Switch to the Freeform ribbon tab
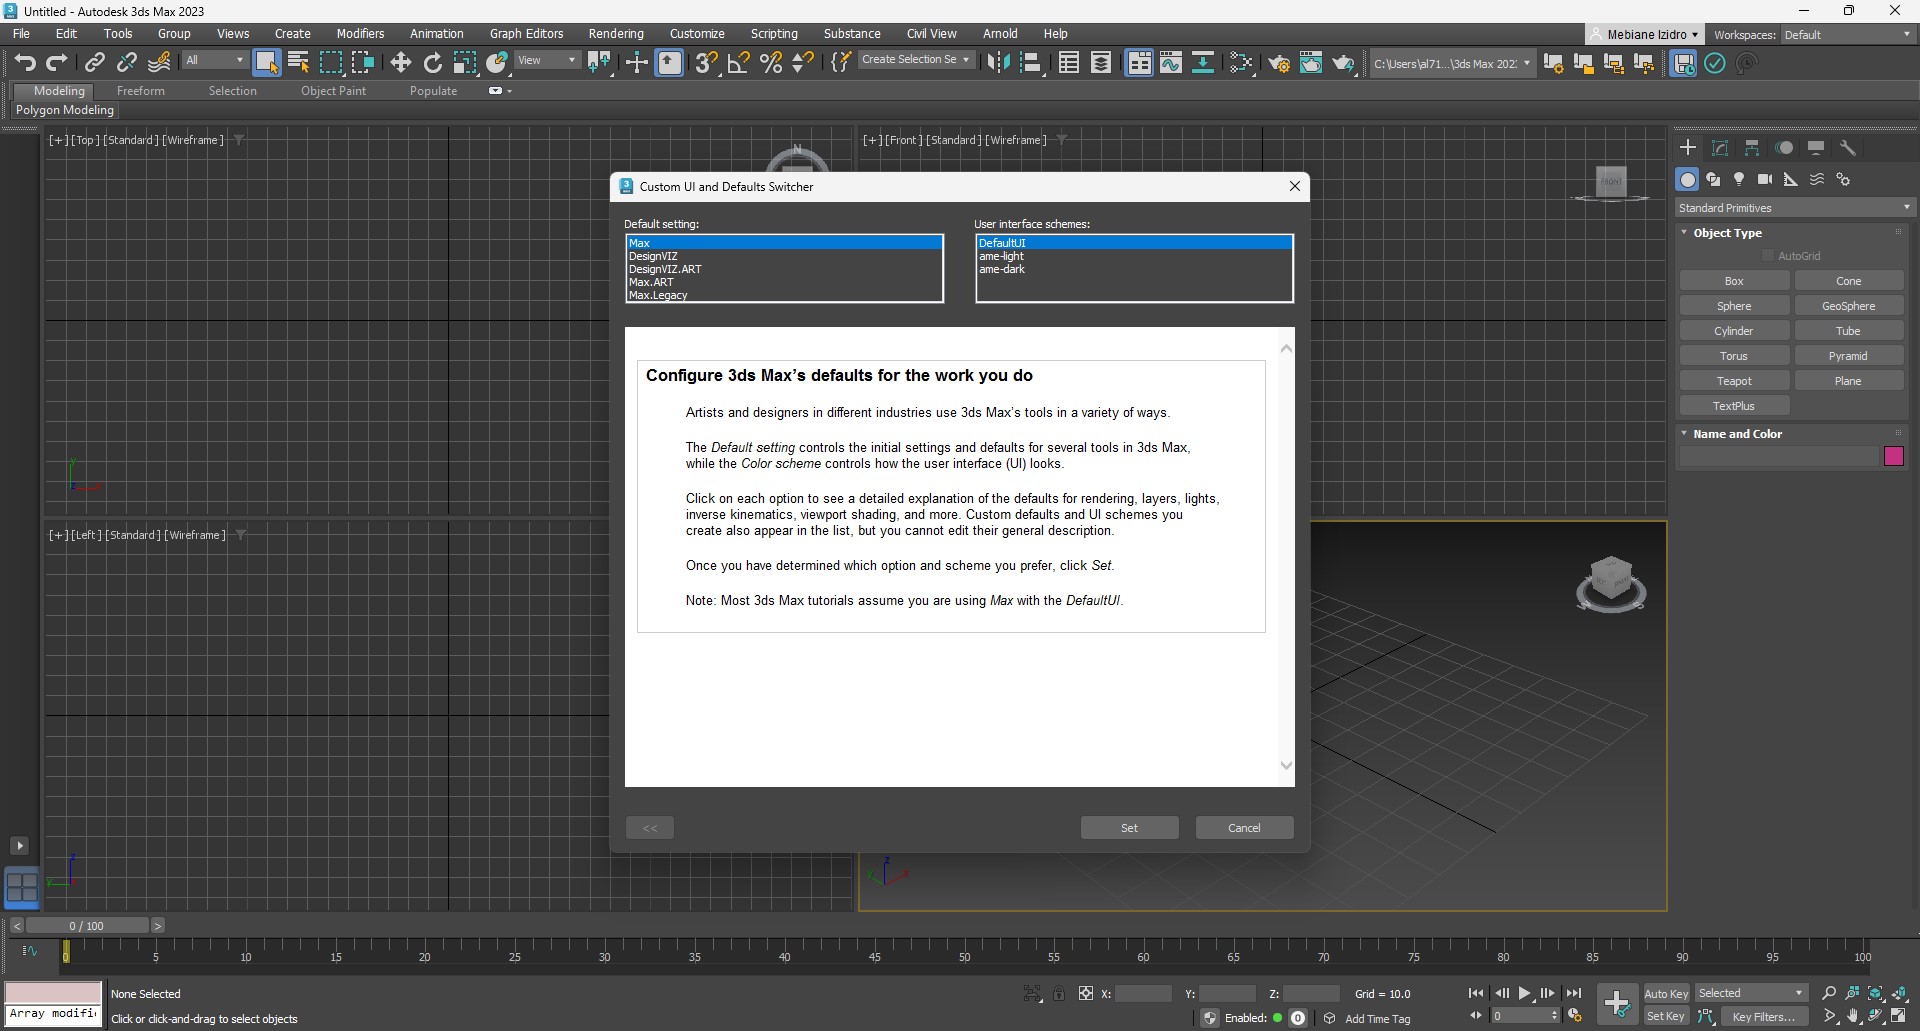Viewport: 1920px width, 1031px height. (140, 91)
